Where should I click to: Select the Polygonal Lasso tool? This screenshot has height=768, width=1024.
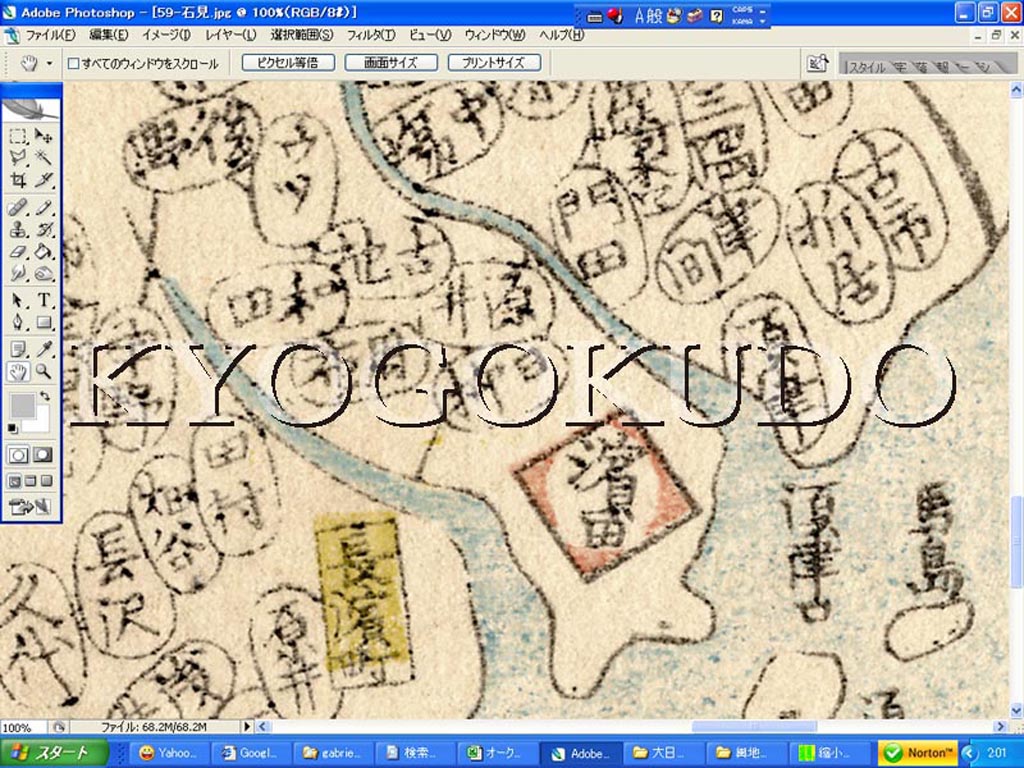18,157
